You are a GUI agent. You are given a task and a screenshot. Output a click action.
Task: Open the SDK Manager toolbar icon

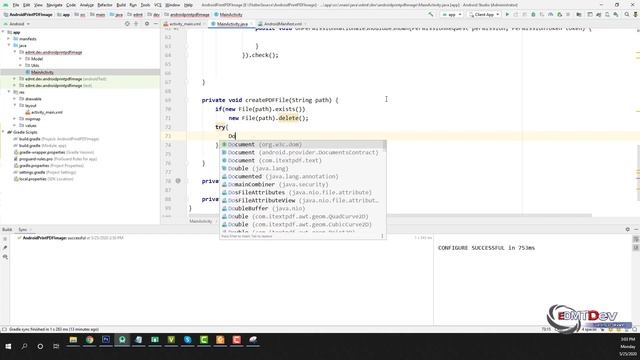pos(616,15)
